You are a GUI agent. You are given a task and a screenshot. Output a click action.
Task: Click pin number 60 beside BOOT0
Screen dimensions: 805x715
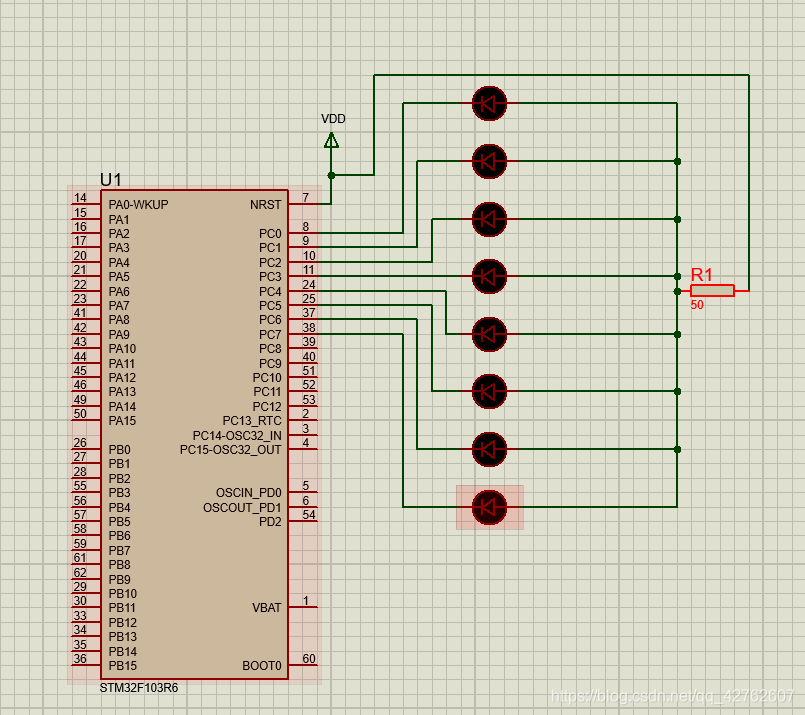click(309, 659)
